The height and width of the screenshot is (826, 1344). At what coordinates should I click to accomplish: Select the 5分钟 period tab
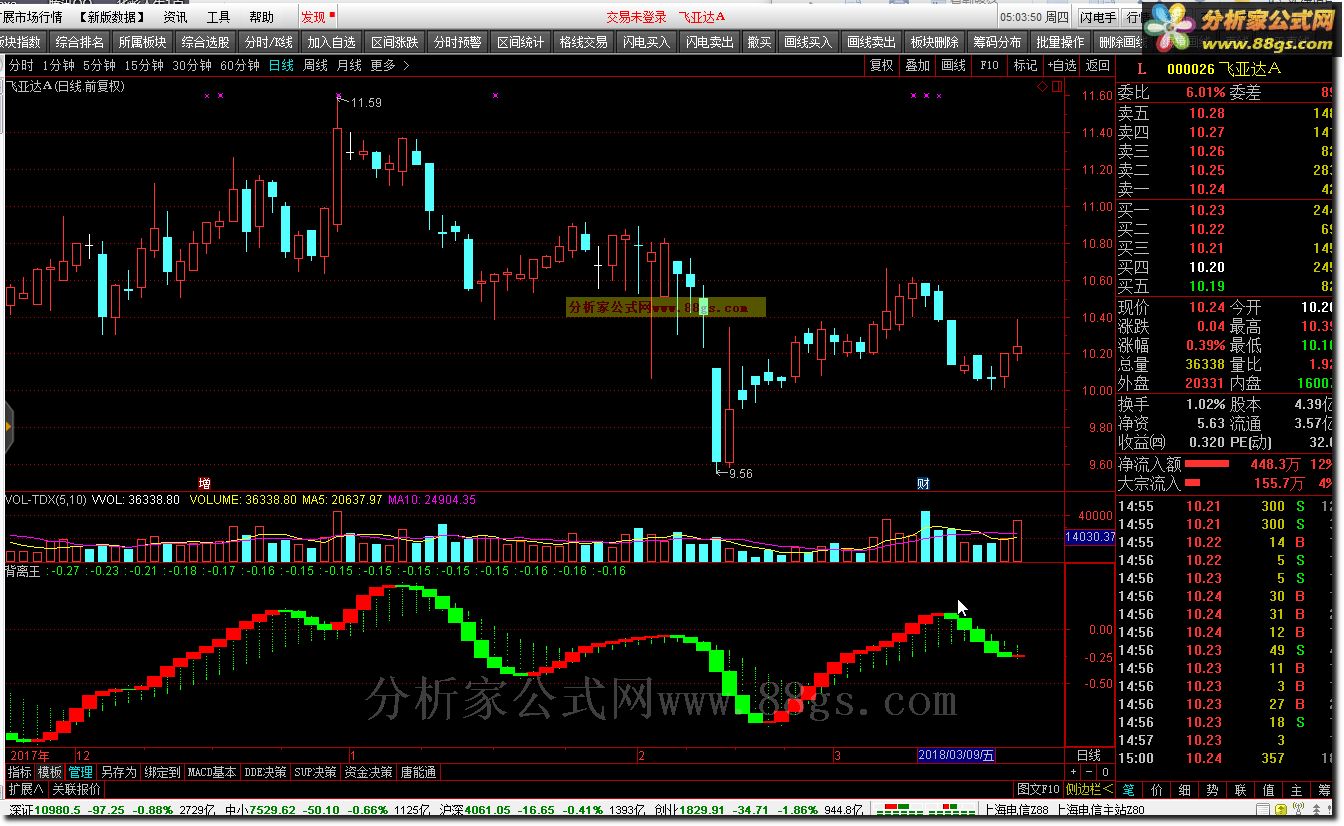(99, 66)
